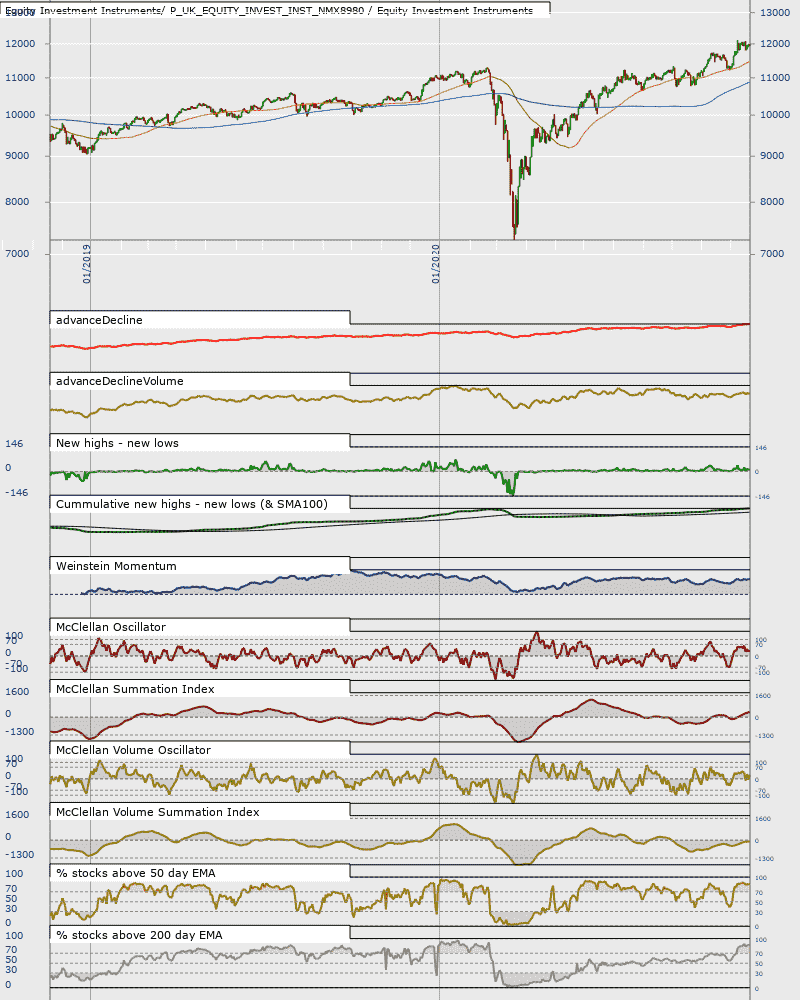Viewport: 800px width, 1000px height.
Task: Click the McClellan Oscillator panel label
Action: coord(110,628)
